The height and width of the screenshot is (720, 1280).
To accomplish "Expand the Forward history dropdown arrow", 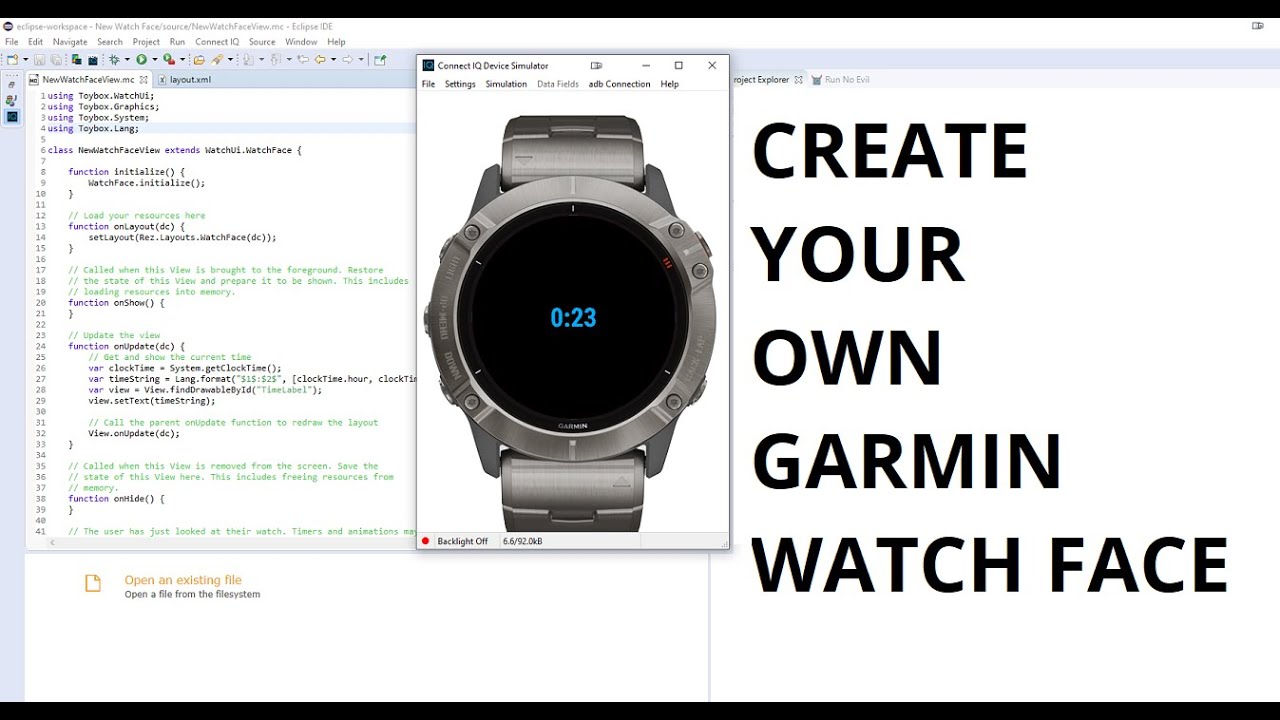I will coord(361,59).
